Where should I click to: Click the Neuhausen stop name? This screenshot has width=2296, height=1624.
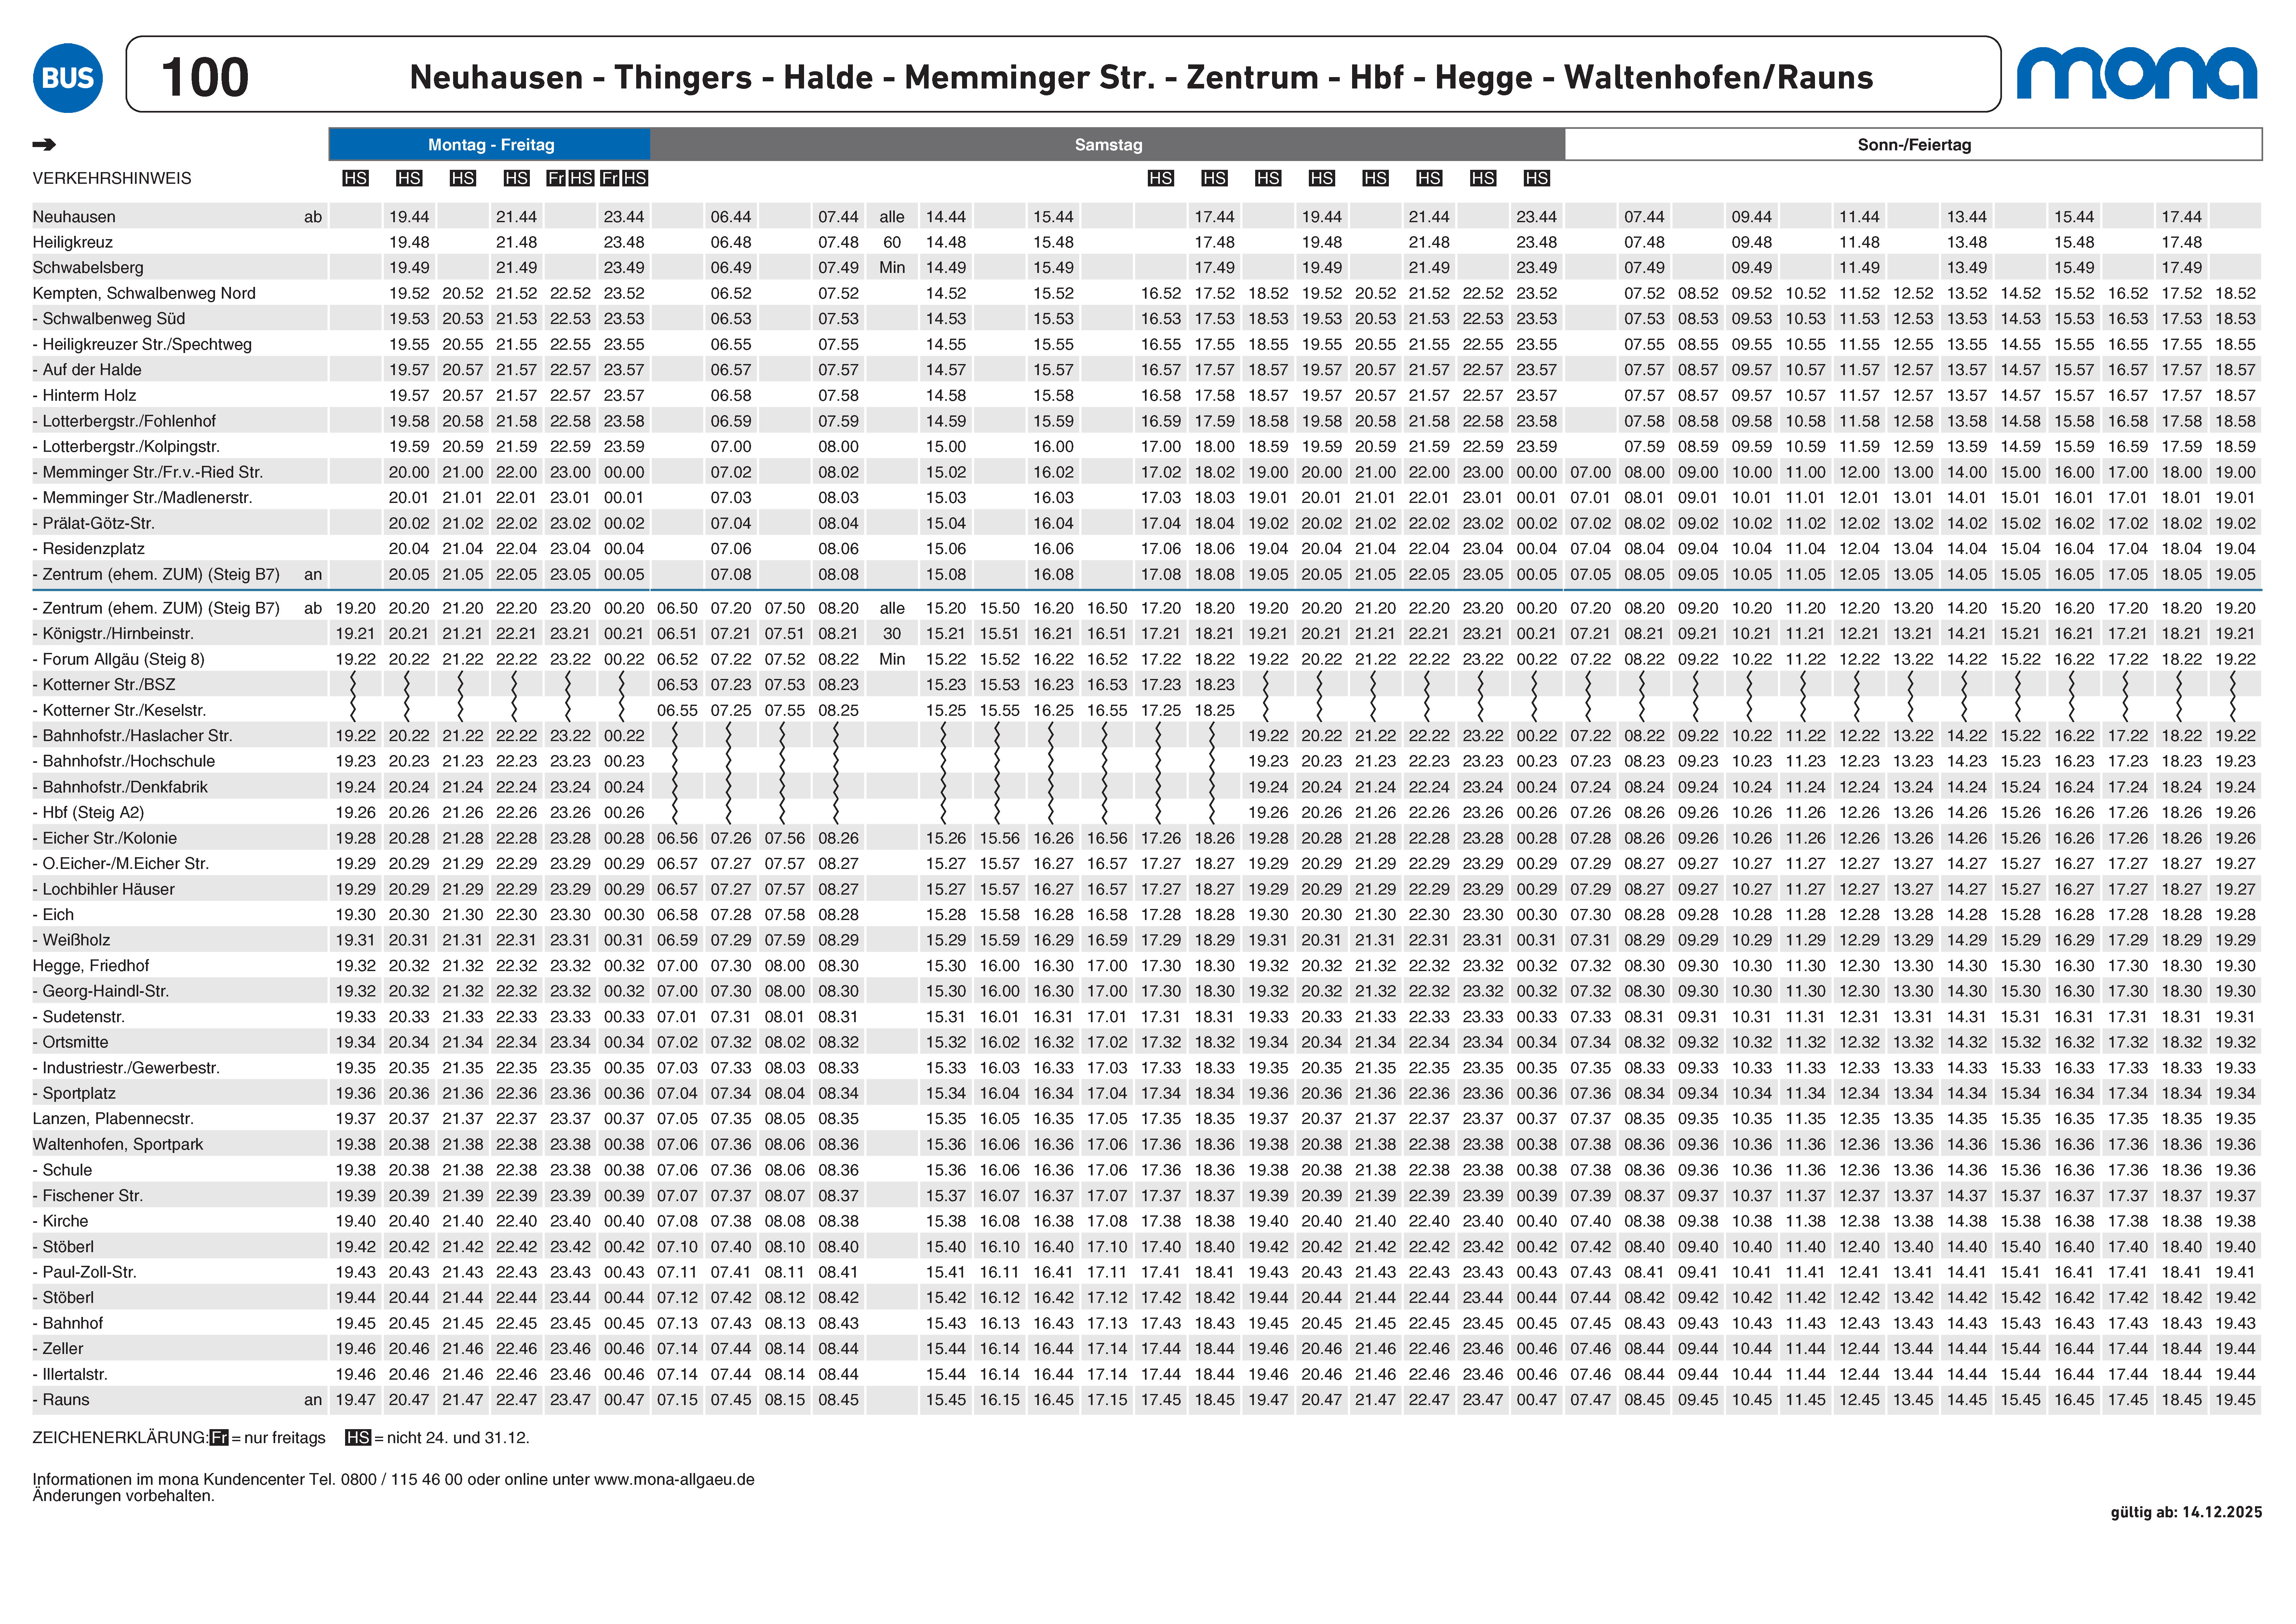(74, 217)
